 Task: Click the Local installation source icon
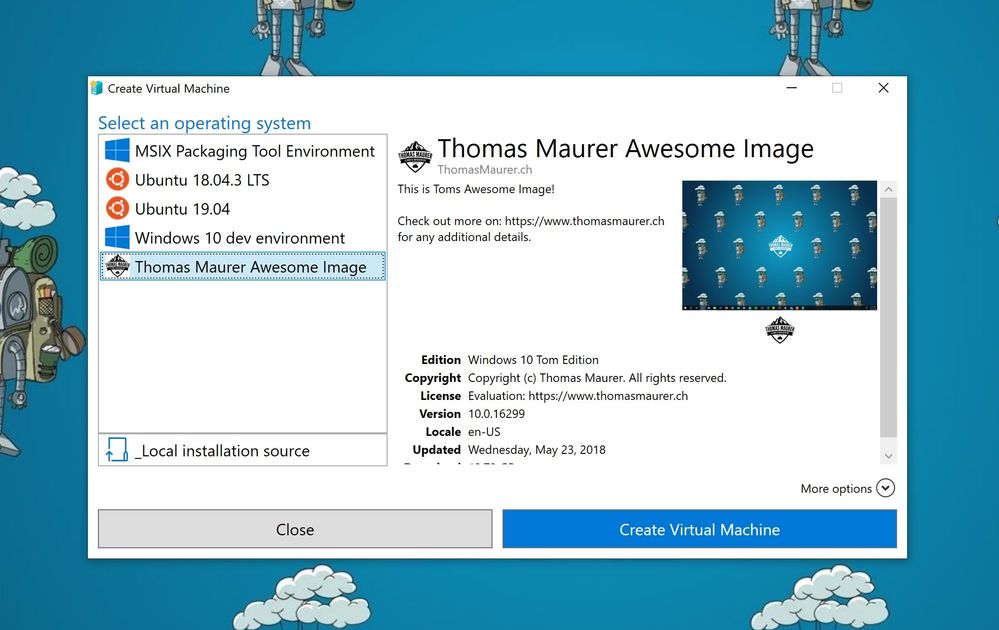point(117,450)
